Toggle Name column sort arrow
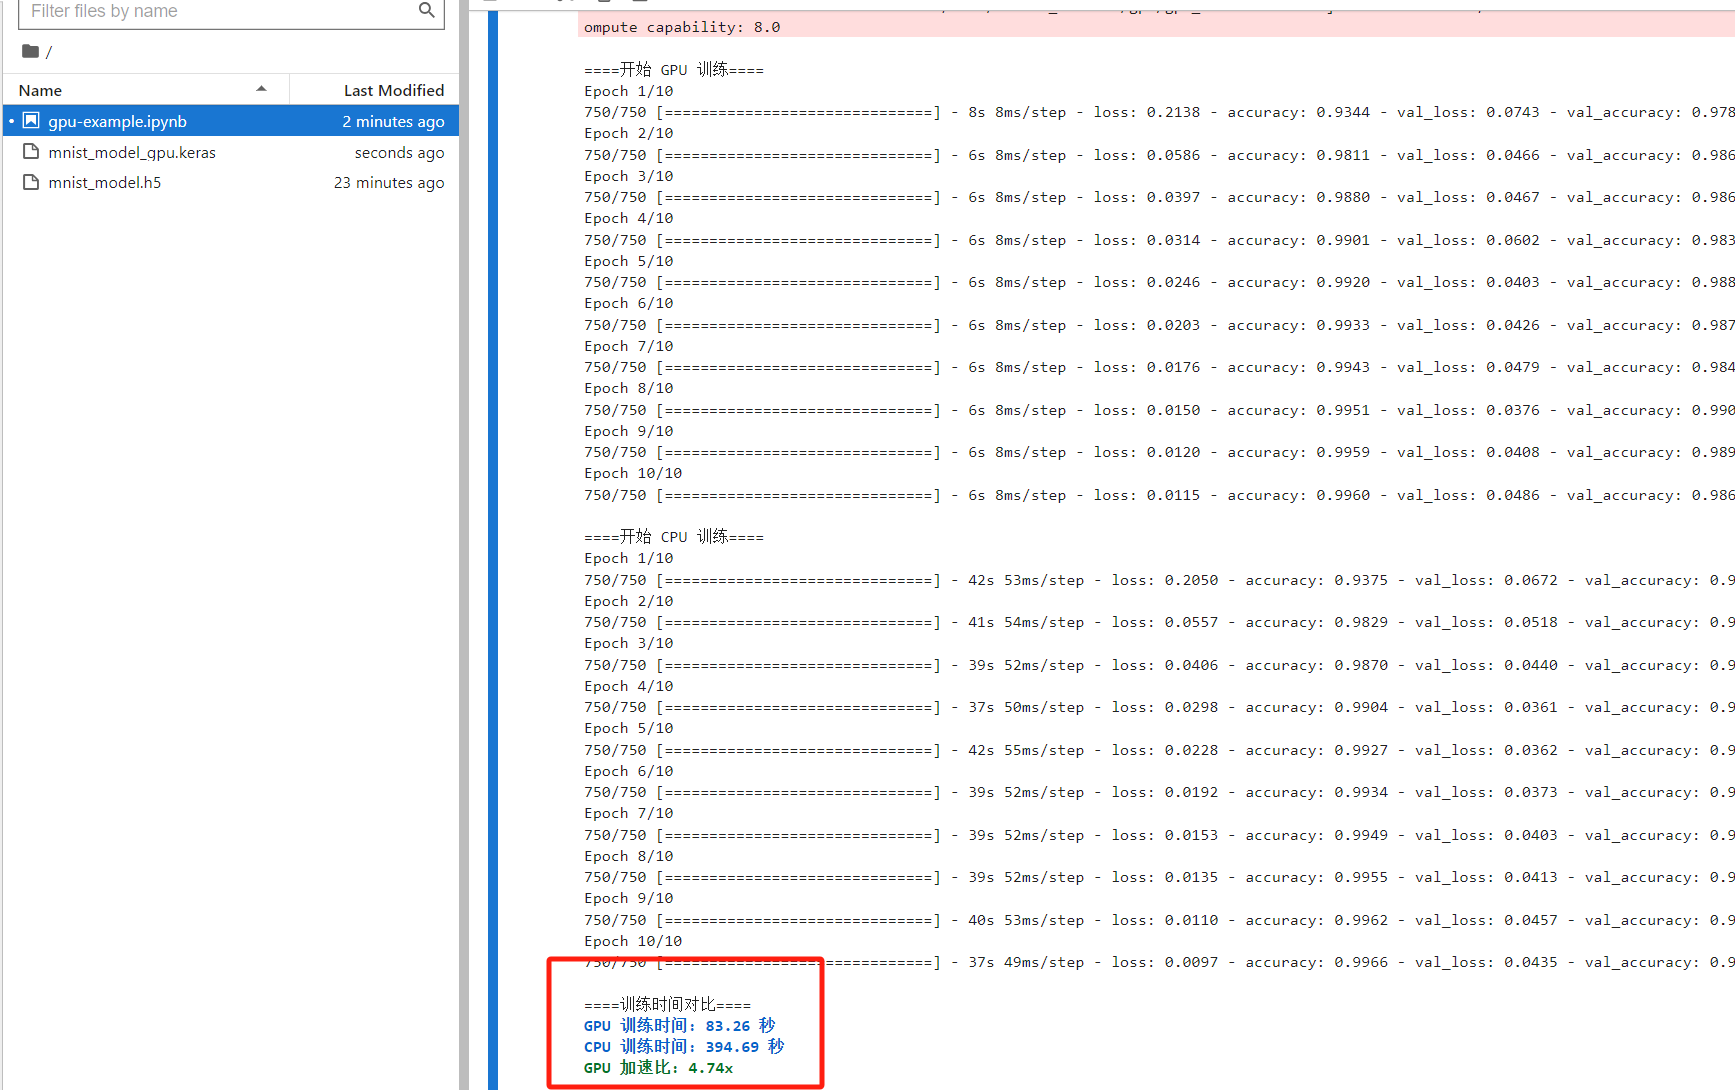 [261, 89]
